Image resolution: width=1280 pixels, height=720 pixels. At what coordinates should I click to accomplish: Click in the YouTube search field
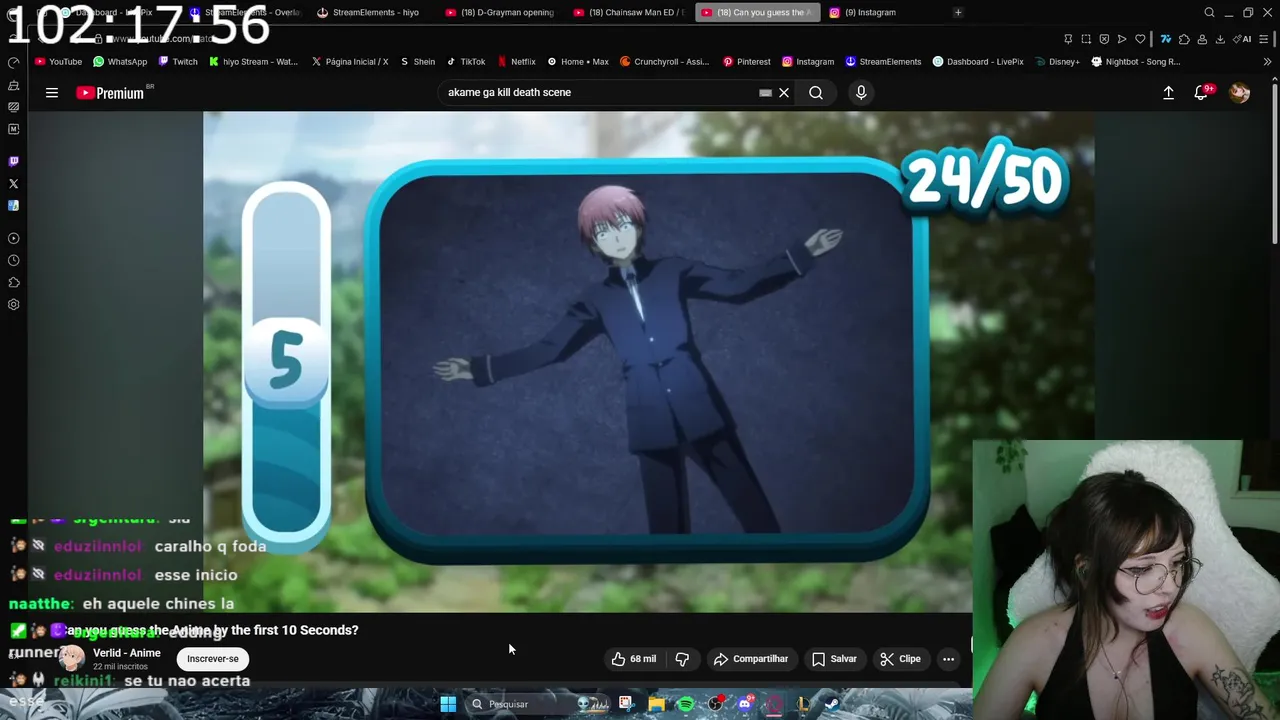click(x=600, y=92)
